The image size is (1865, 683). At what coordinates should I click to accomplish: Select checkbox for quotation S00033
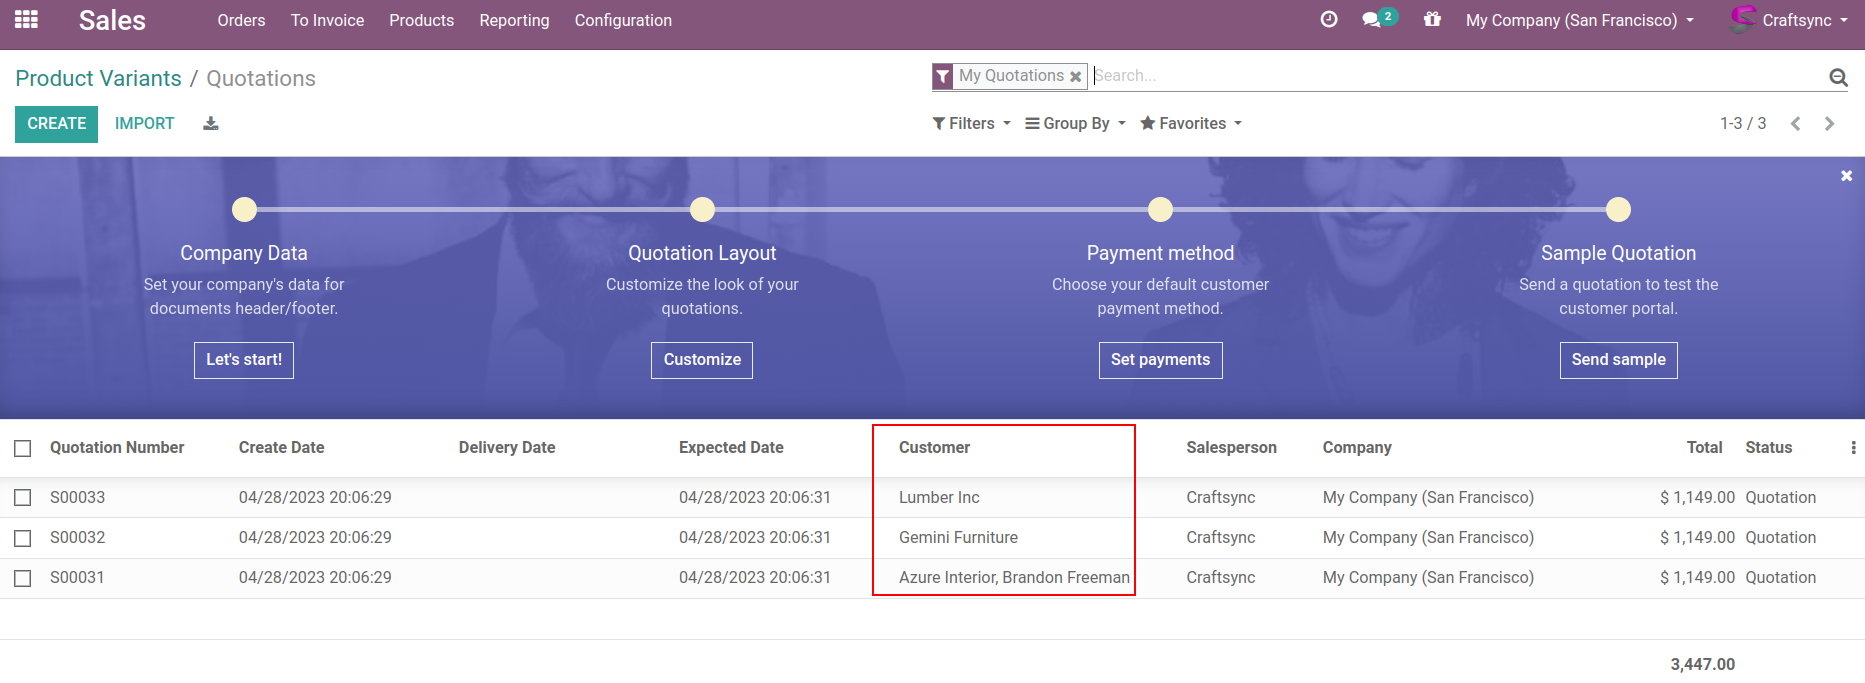point(23,498)
